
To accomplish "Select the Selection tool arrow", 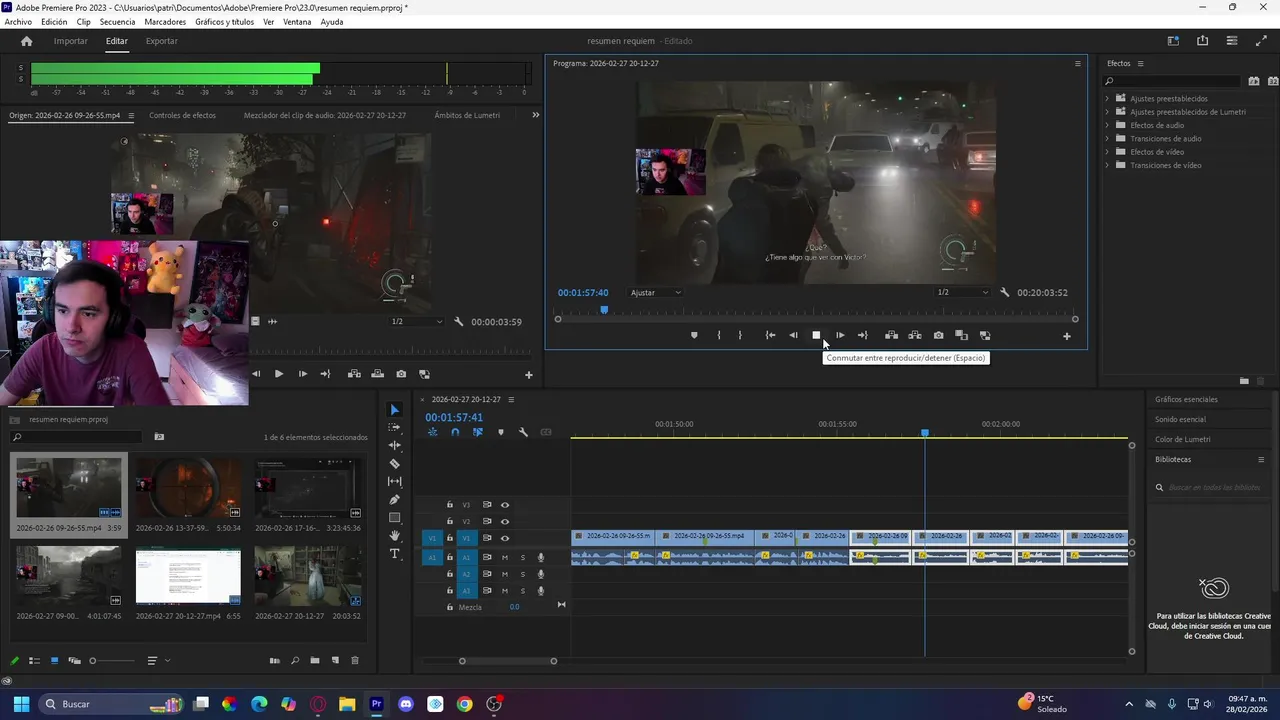I will point(395,410).
